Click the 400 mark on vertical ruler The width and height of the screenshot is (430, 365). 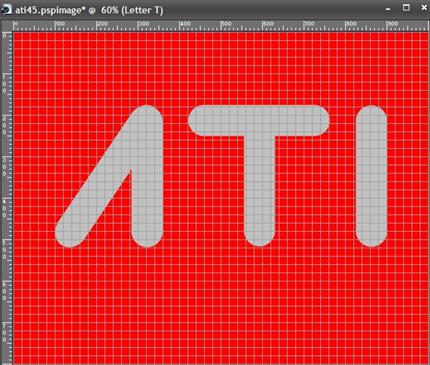pyautogui.click(x=5, y=207)
